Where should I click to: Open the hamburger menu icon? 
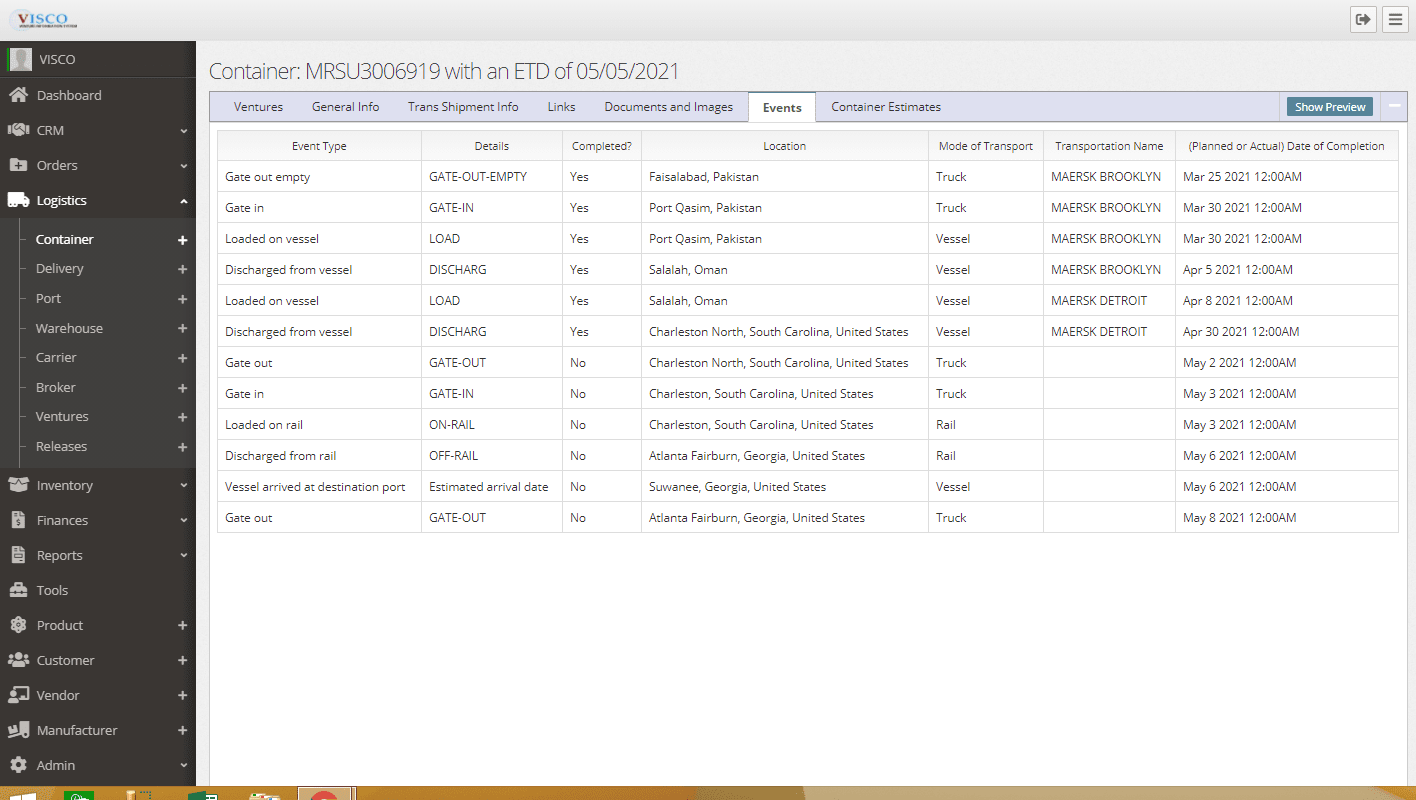pyautogui.click(x=1395, y=20)
